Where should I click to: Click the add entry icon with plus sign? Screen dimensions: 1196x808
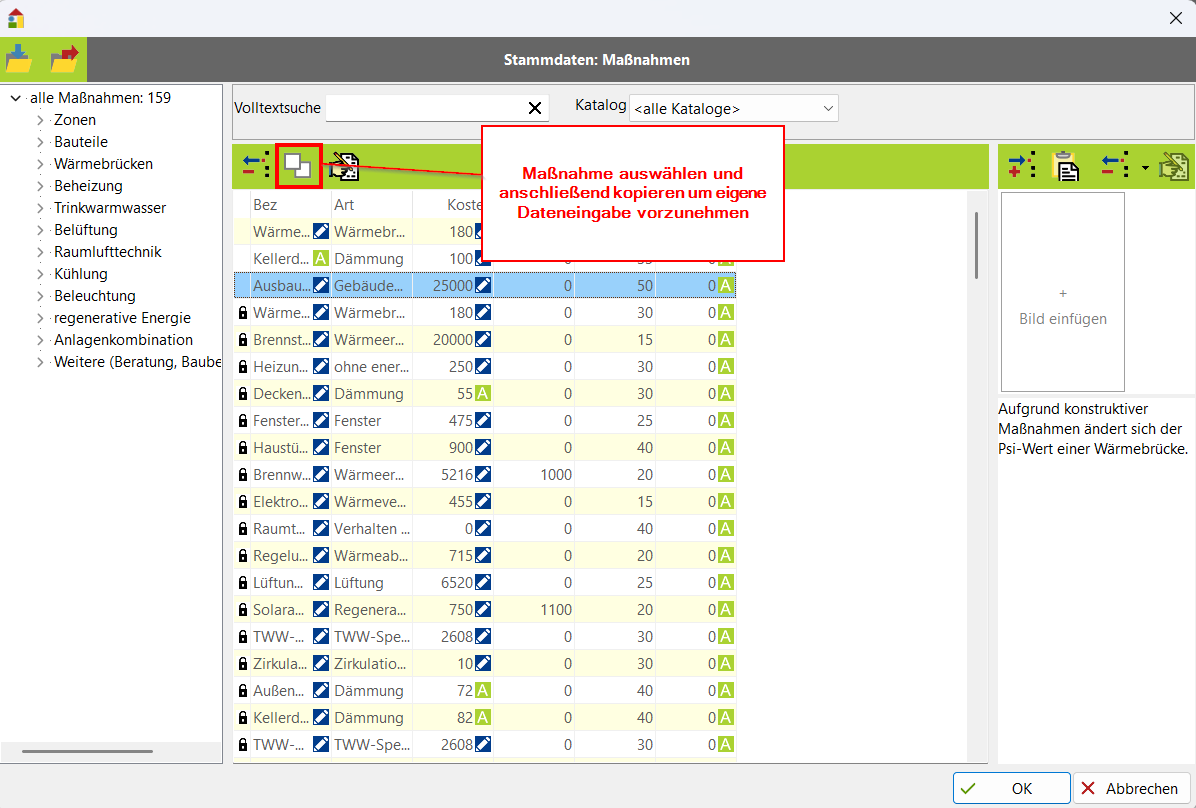[x=1021, y=166]
